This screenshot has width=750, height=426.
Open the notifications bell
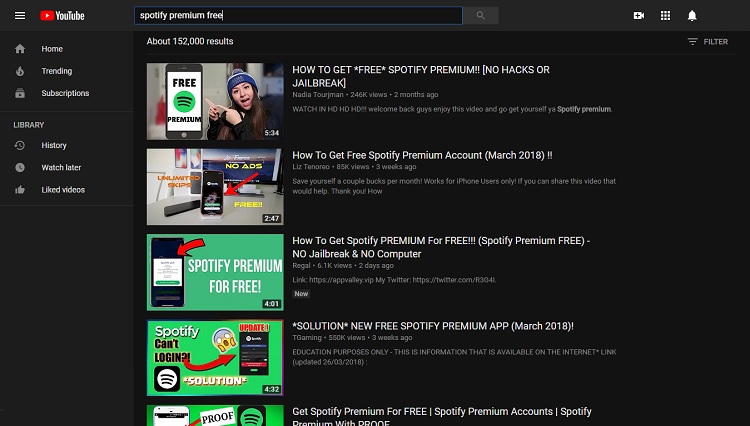pos(692,16)
